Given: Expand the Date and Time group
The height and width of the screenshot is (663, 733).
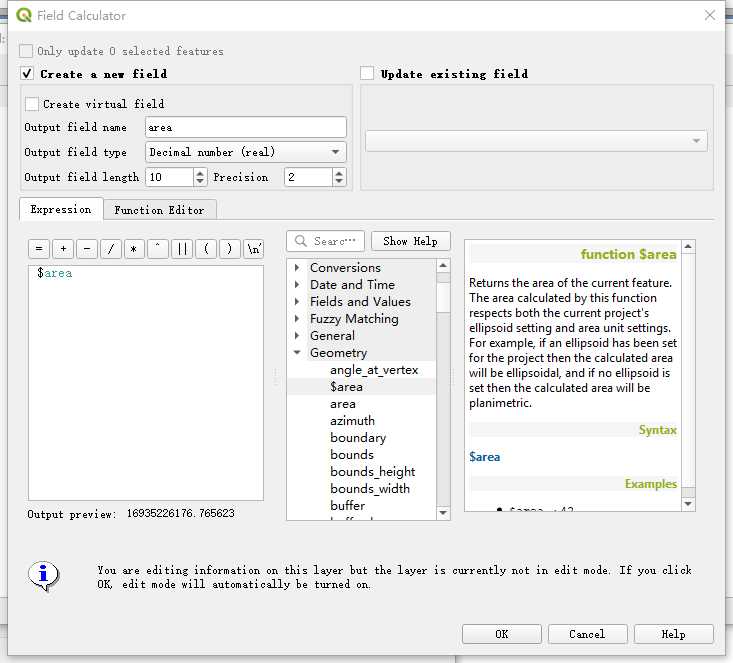Looking at the screenshot, I should [297, 284].
